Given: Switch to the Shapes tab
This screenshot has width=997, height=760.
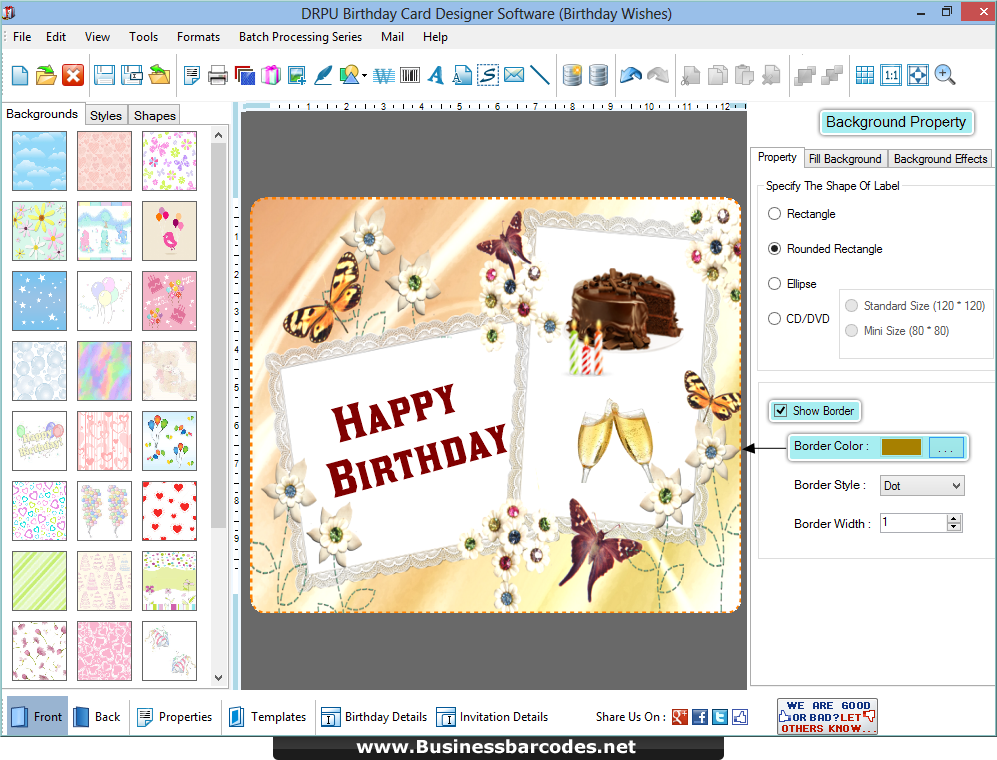Looking at the screenshot, I should coord(155,115).
